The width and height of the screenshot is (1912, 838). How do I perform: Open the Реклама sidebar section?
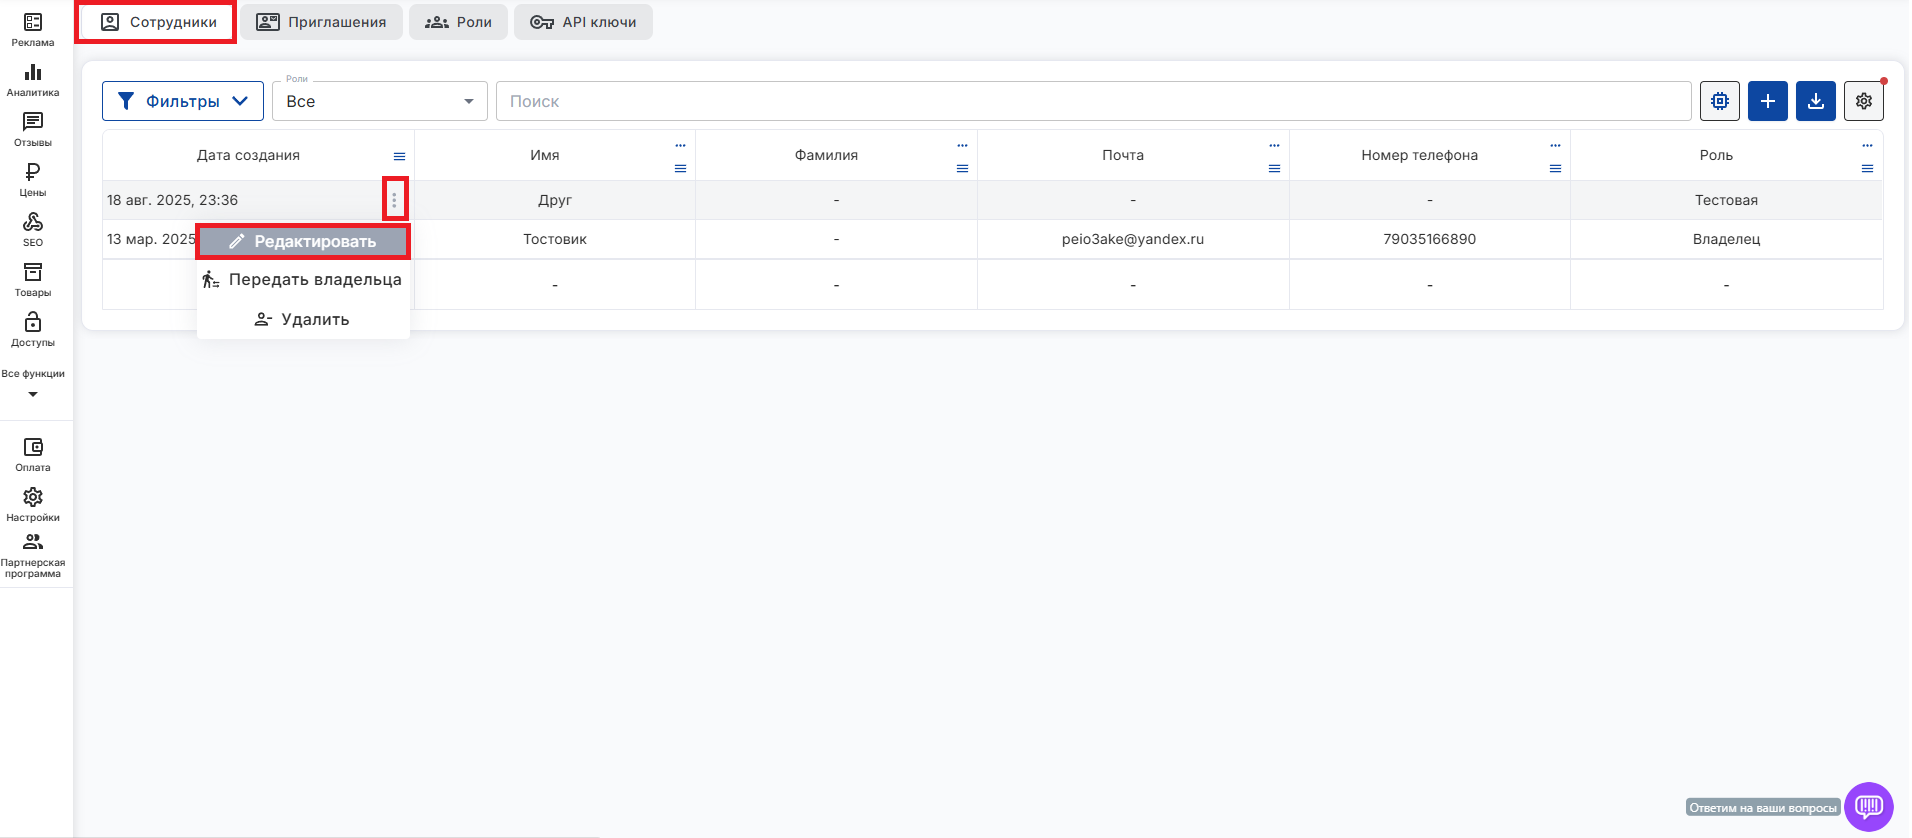coord(33,29)
